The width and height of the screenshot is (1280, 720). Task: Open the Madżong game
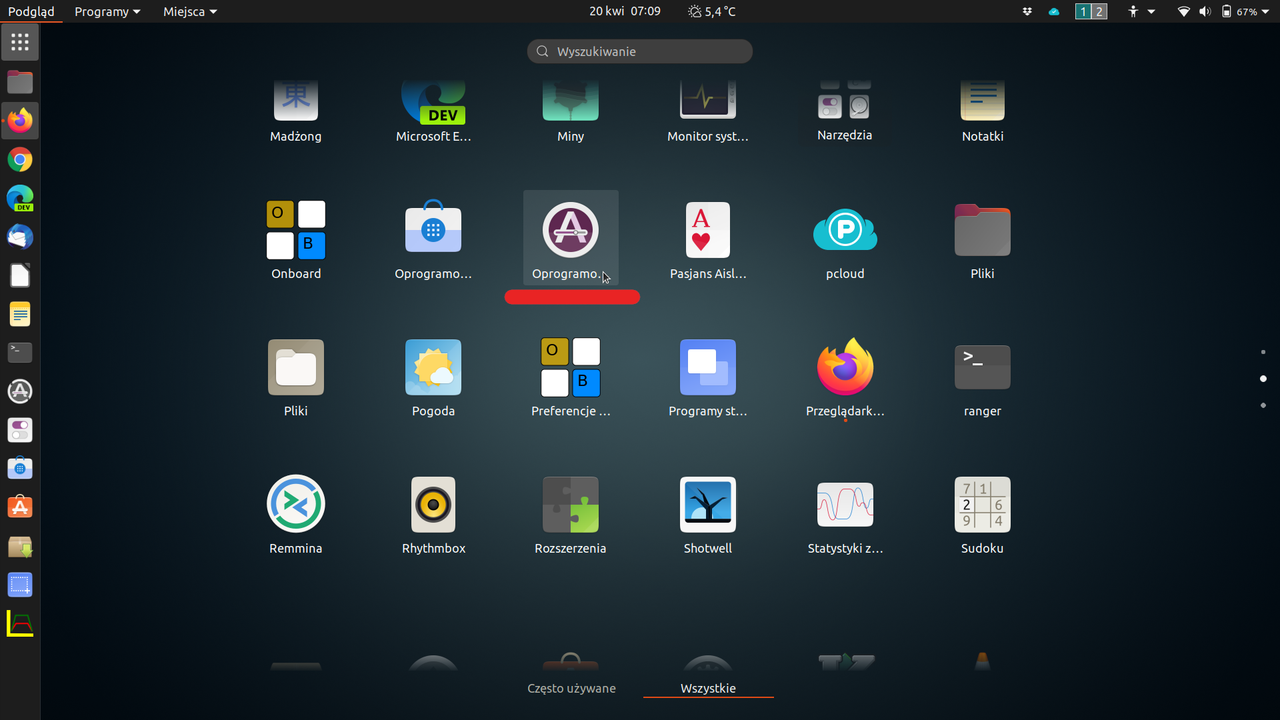(296, 110)
